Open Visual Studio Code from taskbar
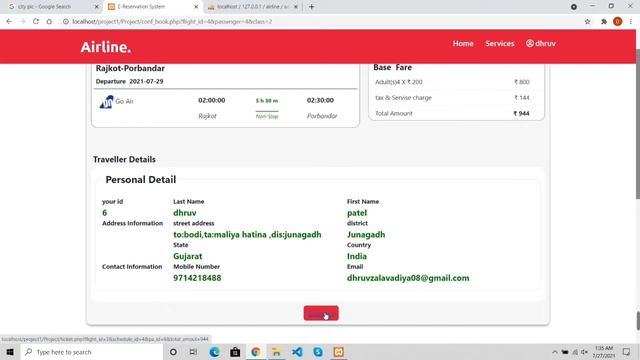The height and width of the screenshot is (360, 640). click(x=297, y=352)
